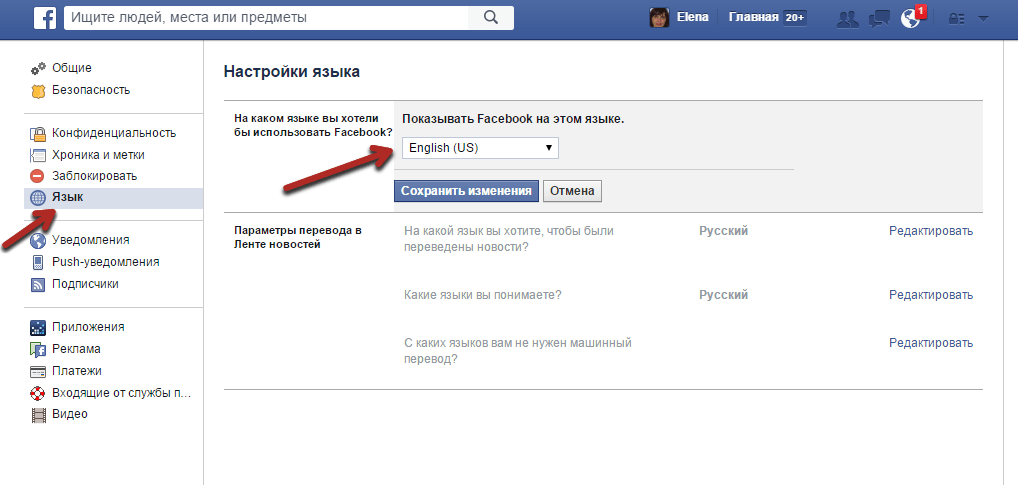Open Входящие от службы поддержки item

[122, 393]
